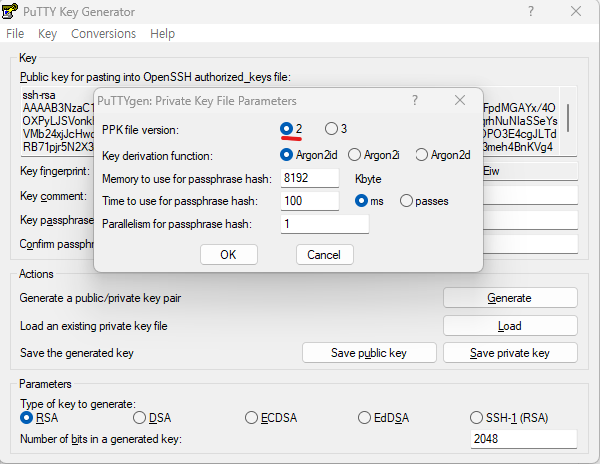
Task: Close the Private Key File Parameters dialog
Action: (460, 101)
